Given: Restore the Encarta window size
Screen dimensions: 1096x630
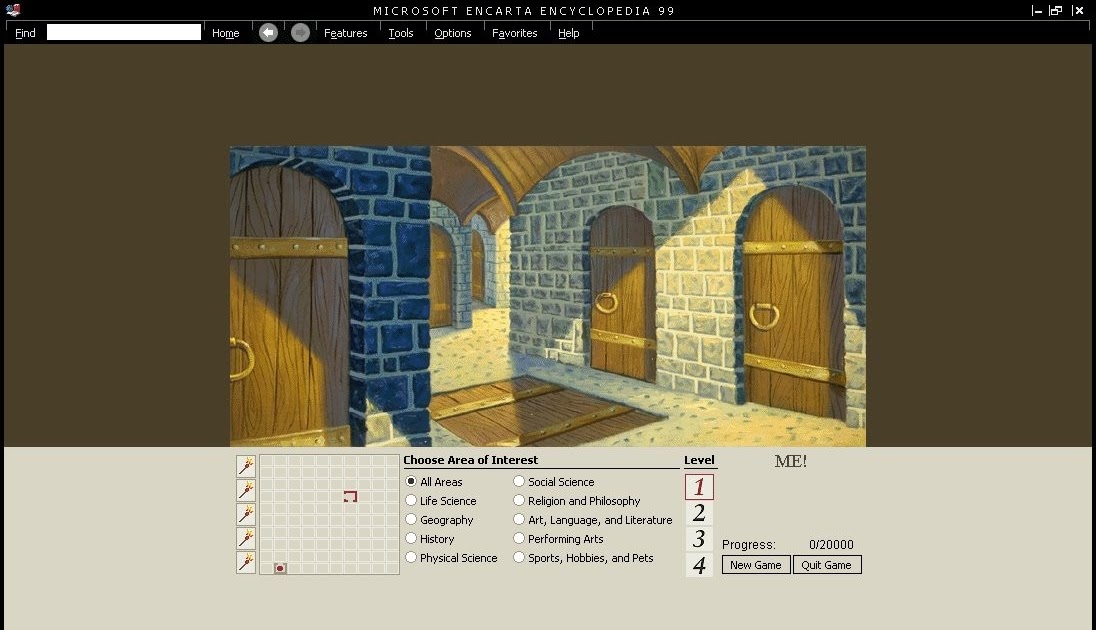Looking at the screenshot, I should [x=1056, y=10].
